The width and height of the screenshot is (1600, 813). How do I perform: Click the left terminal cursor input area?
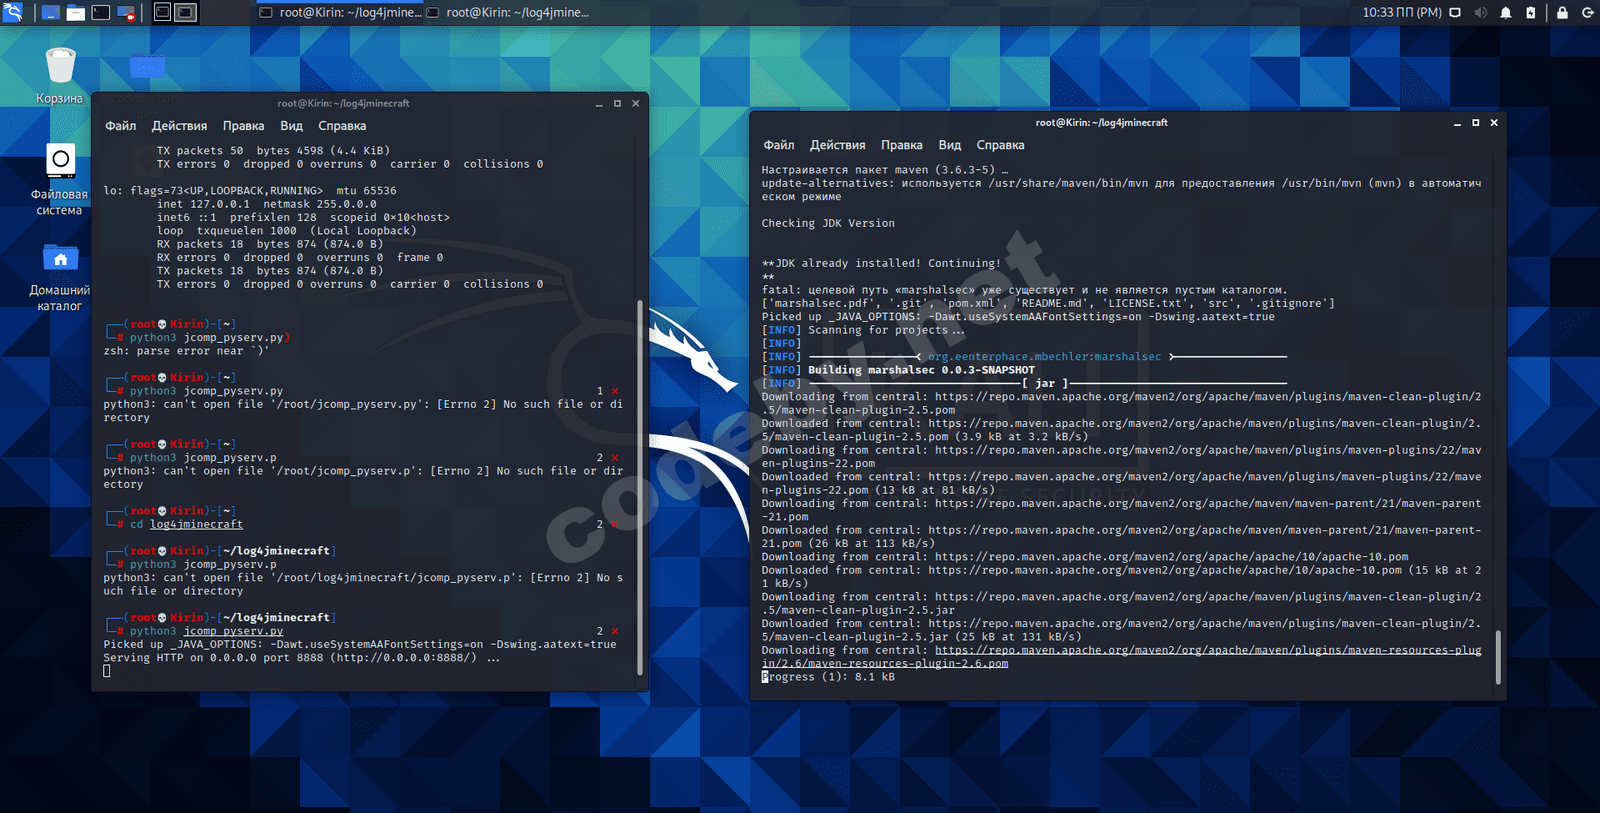tap(107, 671)
